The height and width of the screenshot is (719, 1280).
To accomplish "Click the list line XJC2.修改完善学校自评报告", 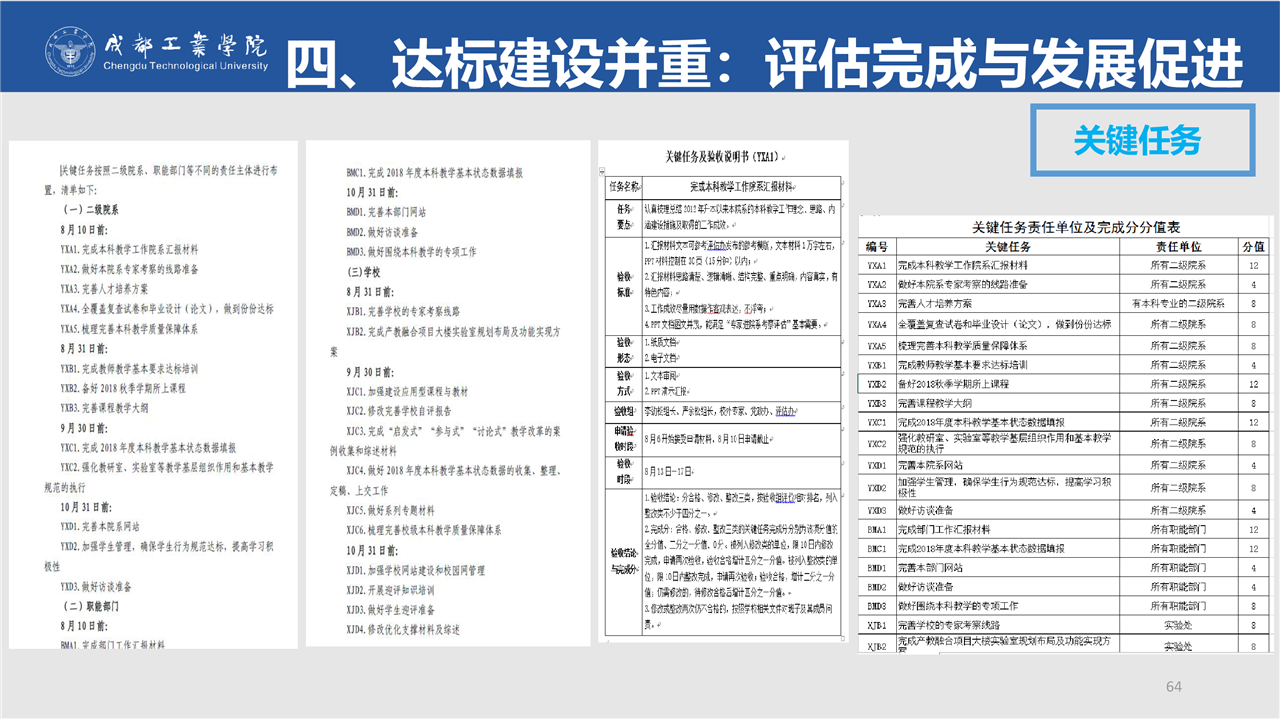I will coord(401,411).
